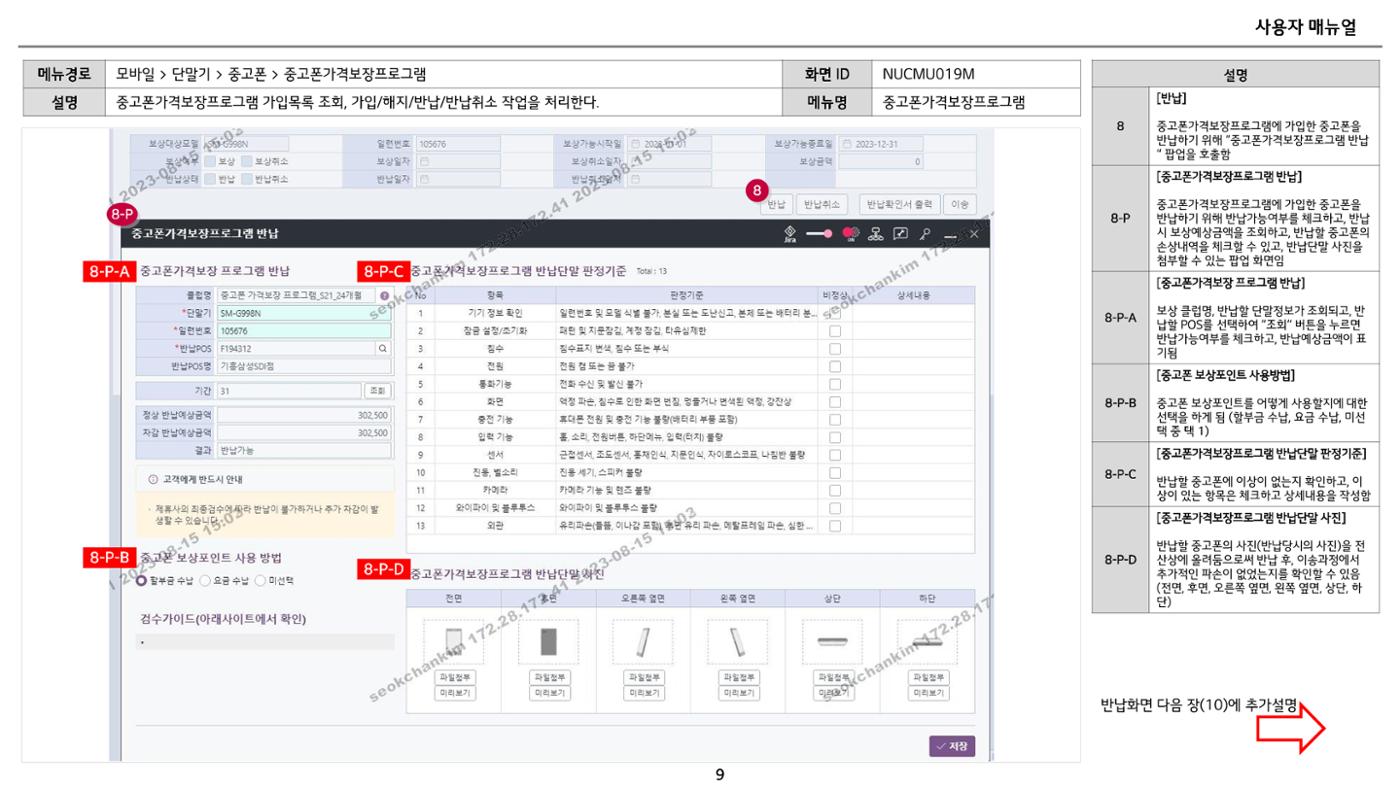
Task: Click the 단말기 field showing SM-G998N
Action: coord(304,313)
